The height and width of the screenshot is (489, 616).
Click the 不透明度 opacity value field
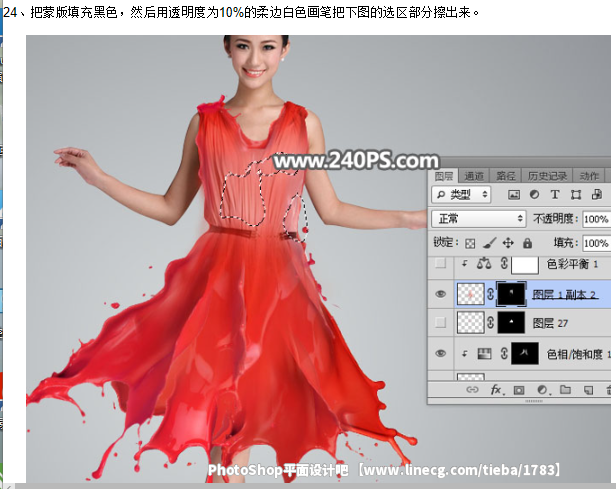596,219
